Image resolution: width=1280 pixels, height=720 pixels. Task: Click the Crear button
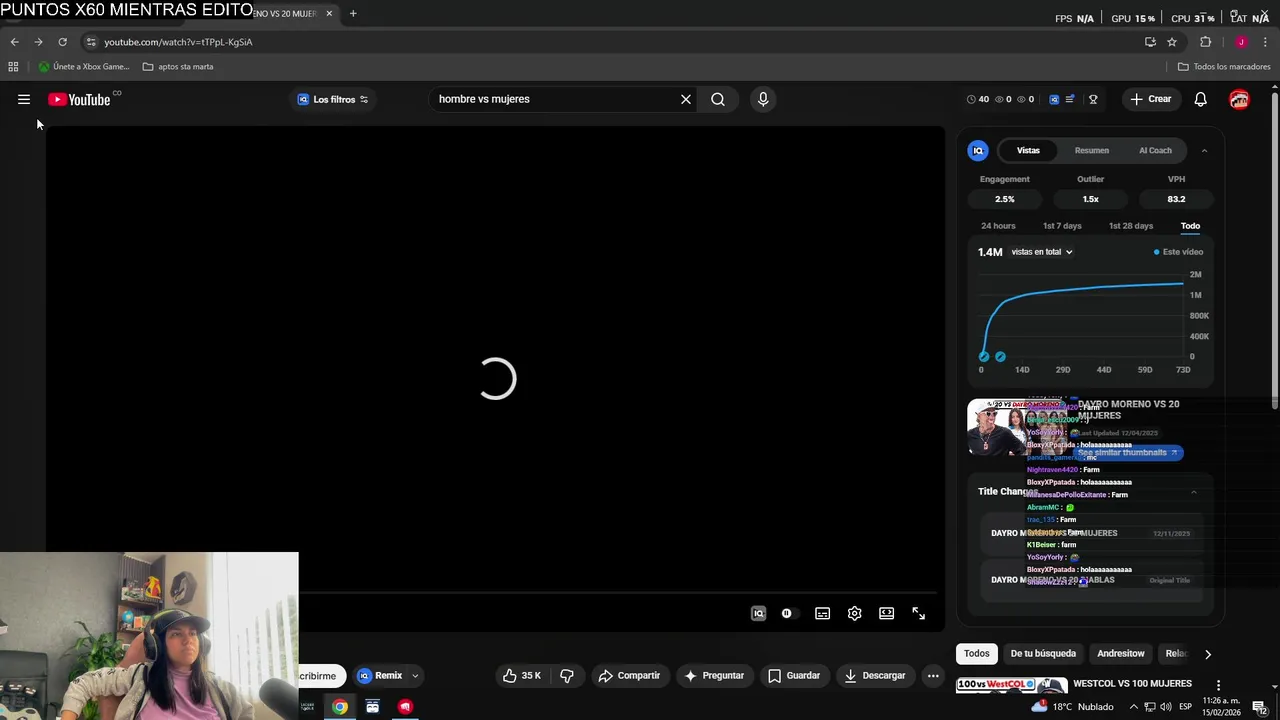(1150, 99)
